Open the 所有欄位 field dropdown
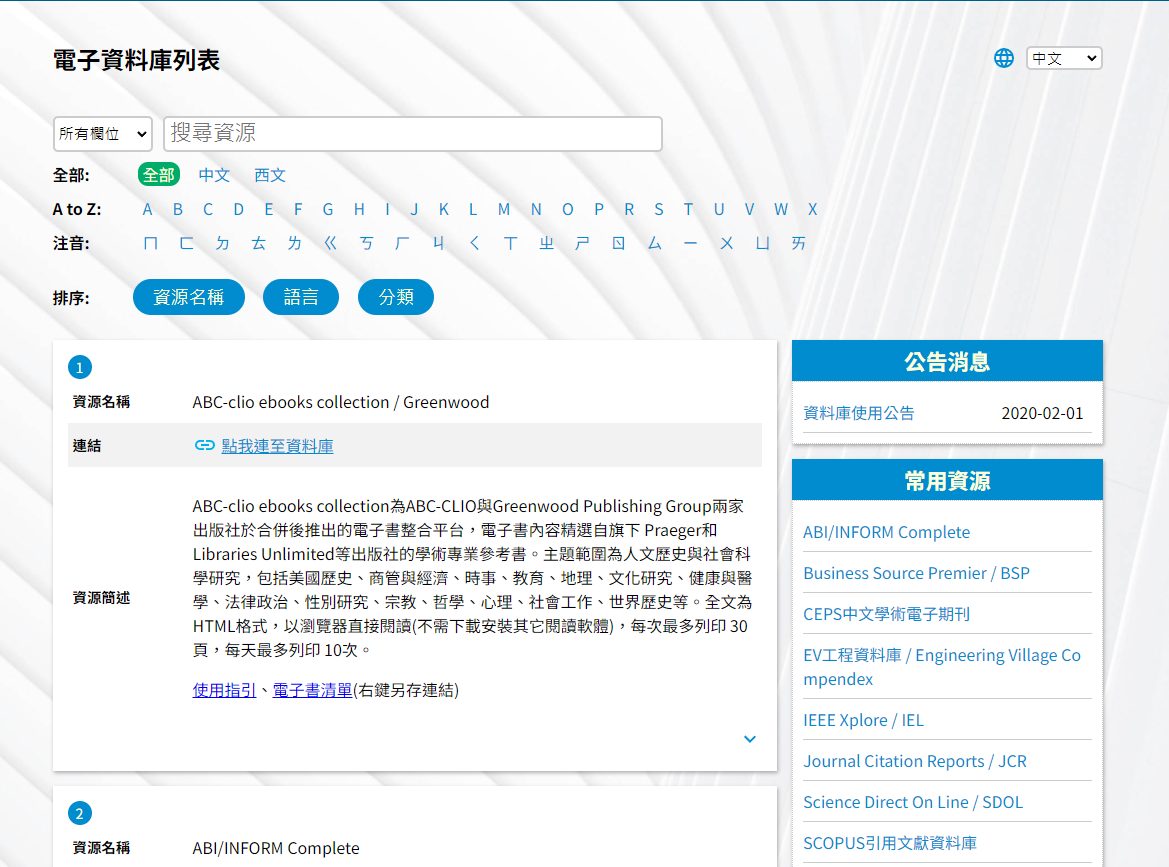 point(103,133)
